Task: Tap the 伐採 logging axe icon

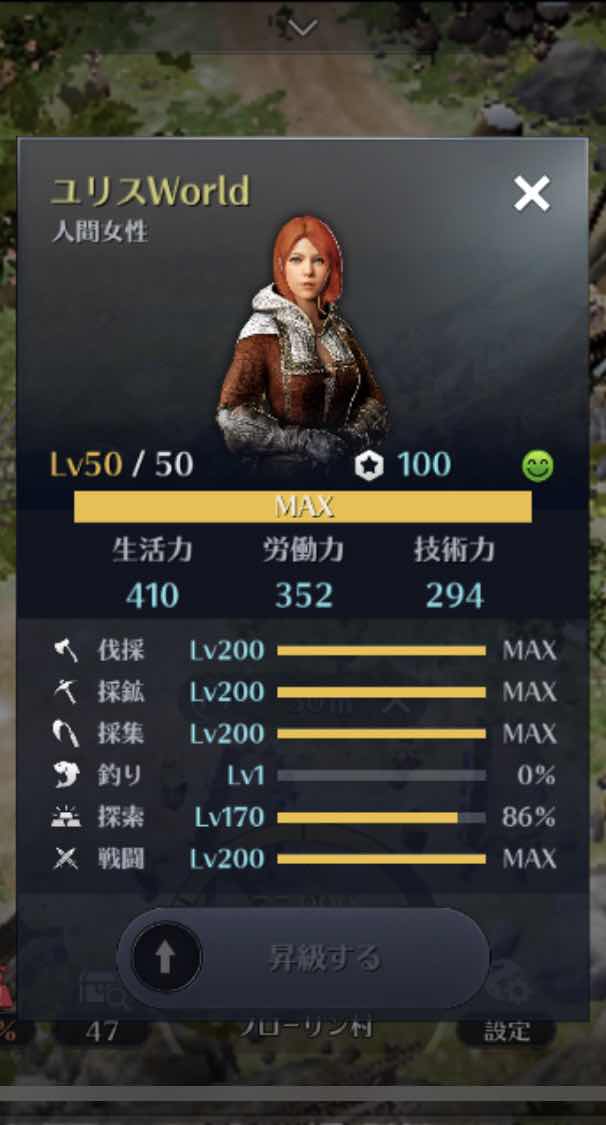Action: [x=66, y=650]
